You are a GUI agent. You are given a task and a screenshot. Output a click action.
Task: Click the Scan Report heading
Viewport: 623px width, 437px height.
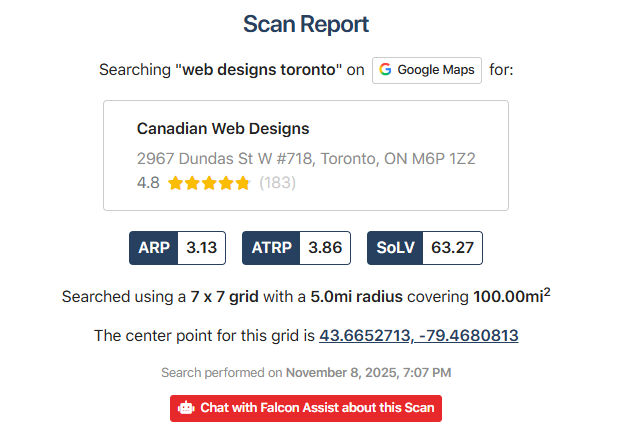[x=306, y=24]
